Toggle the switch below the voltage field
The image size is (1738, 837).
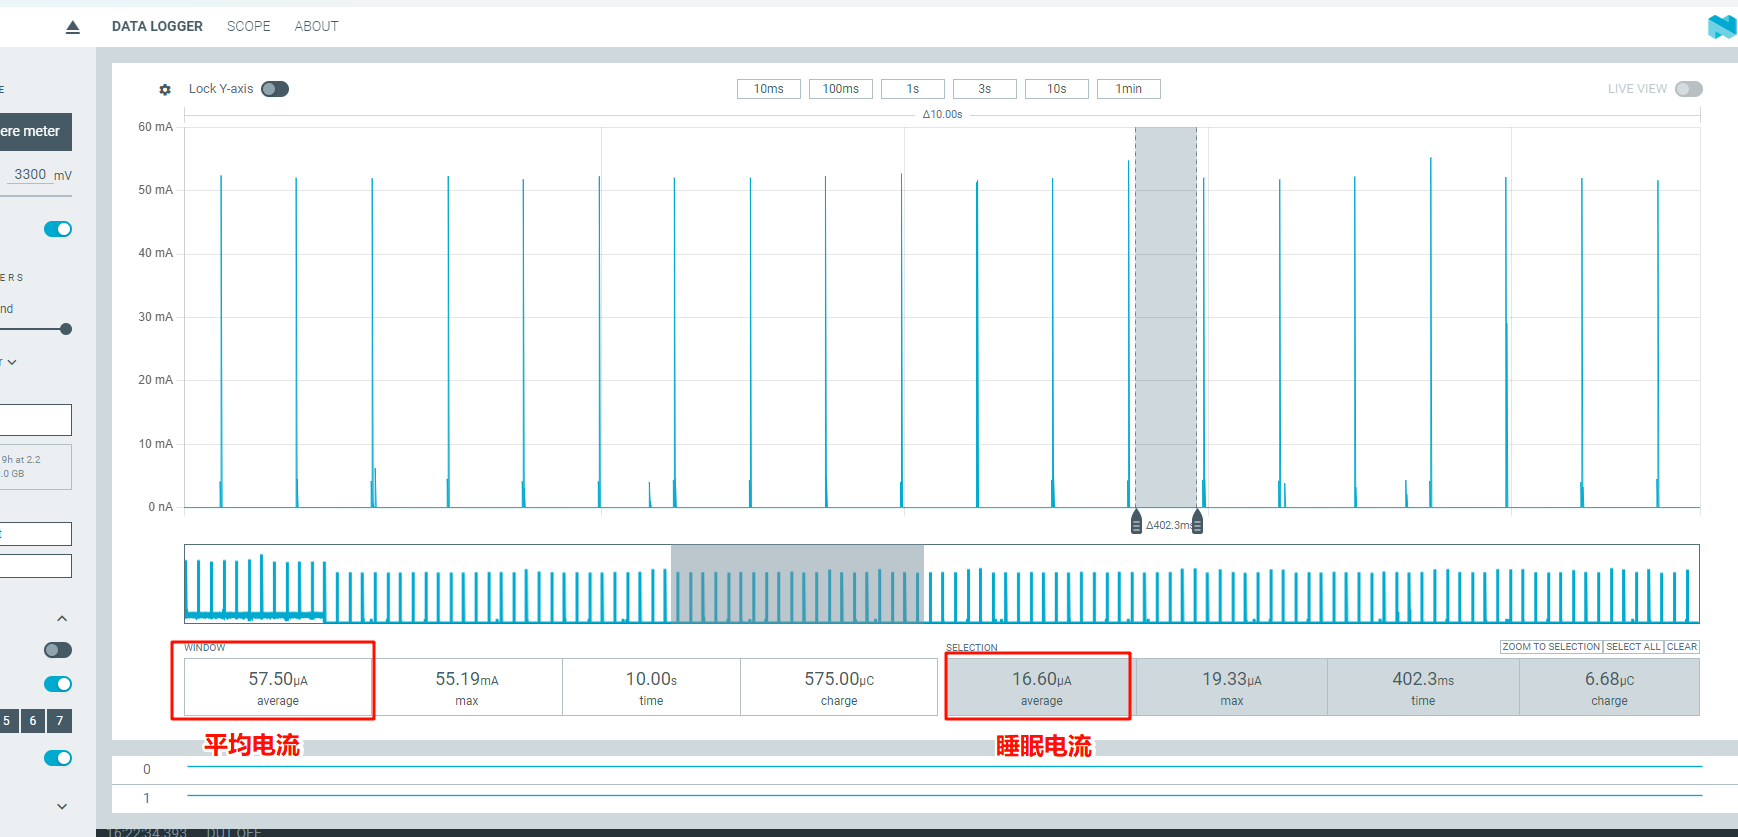pos(58,229)
